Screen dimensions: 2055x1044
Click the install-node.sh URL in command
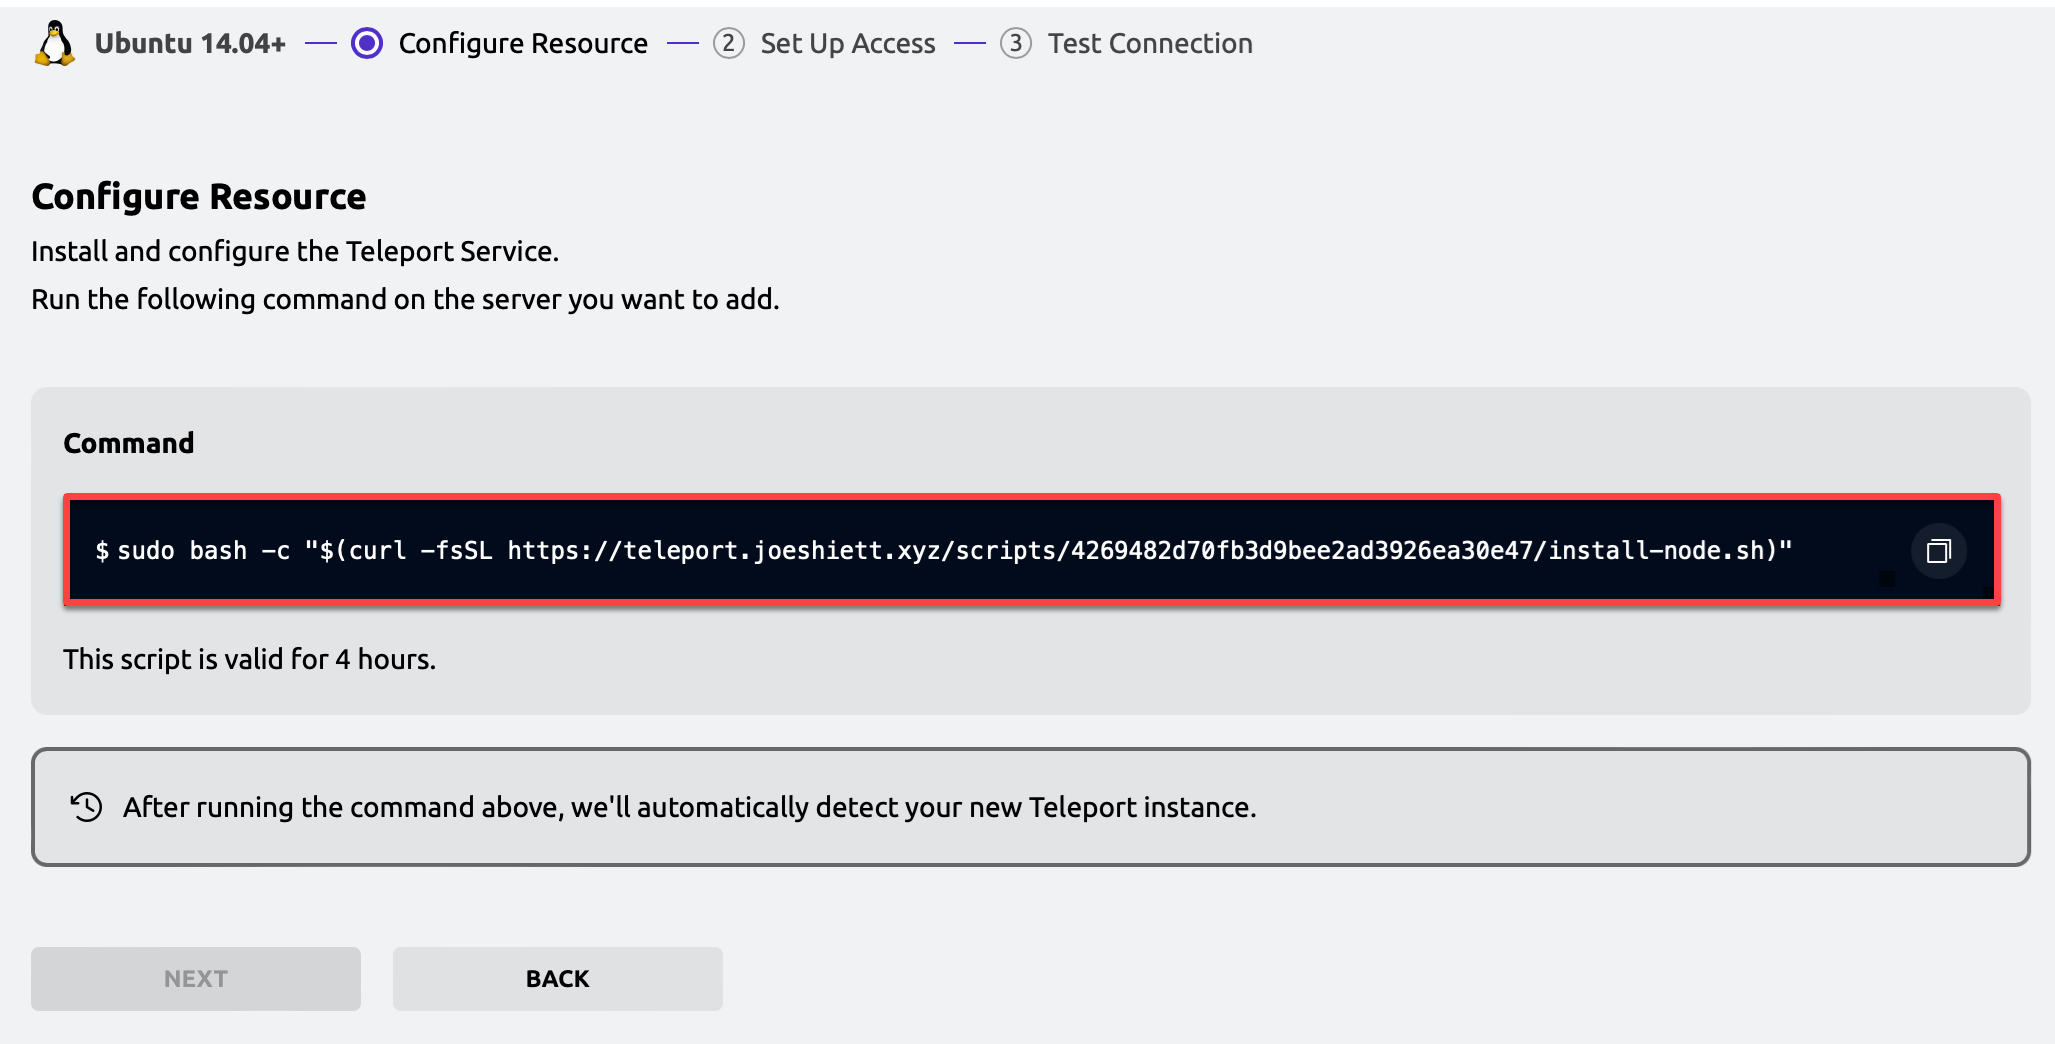(1141, 551)
